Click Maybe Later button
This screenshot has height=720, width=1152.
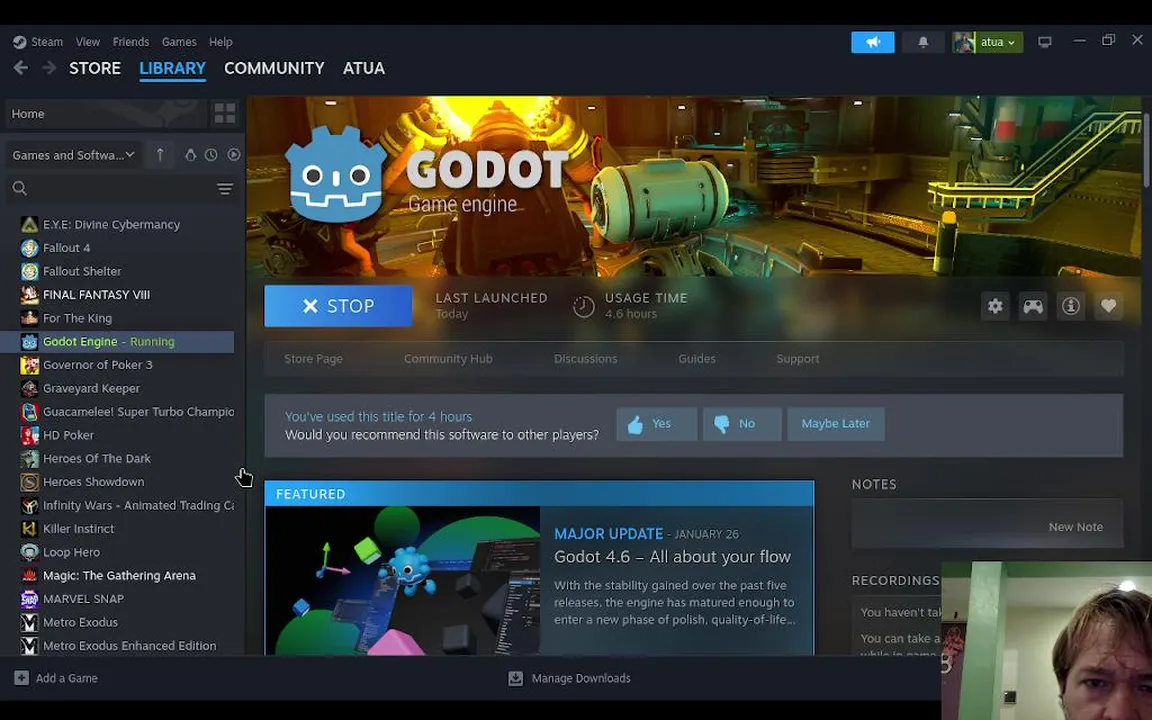[x=835, y=424]
